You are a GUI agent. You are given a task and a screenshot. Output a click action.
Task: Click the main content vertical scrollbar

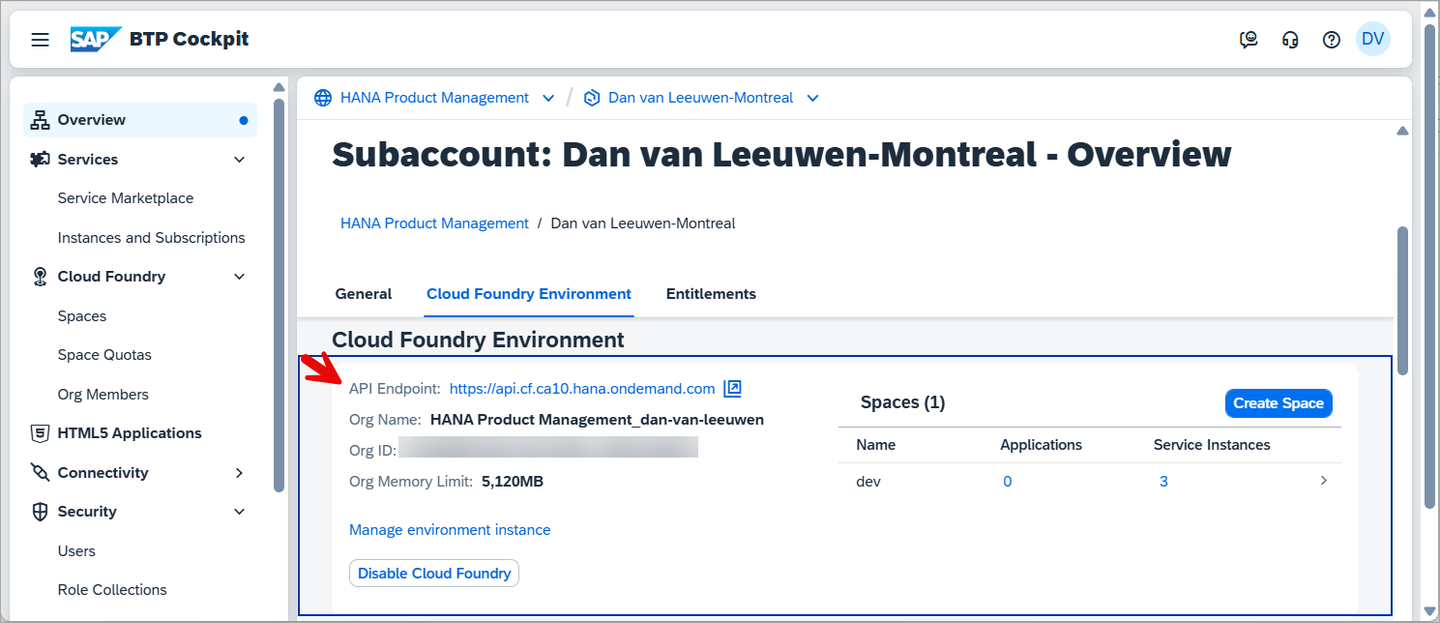coord(1402,300)
